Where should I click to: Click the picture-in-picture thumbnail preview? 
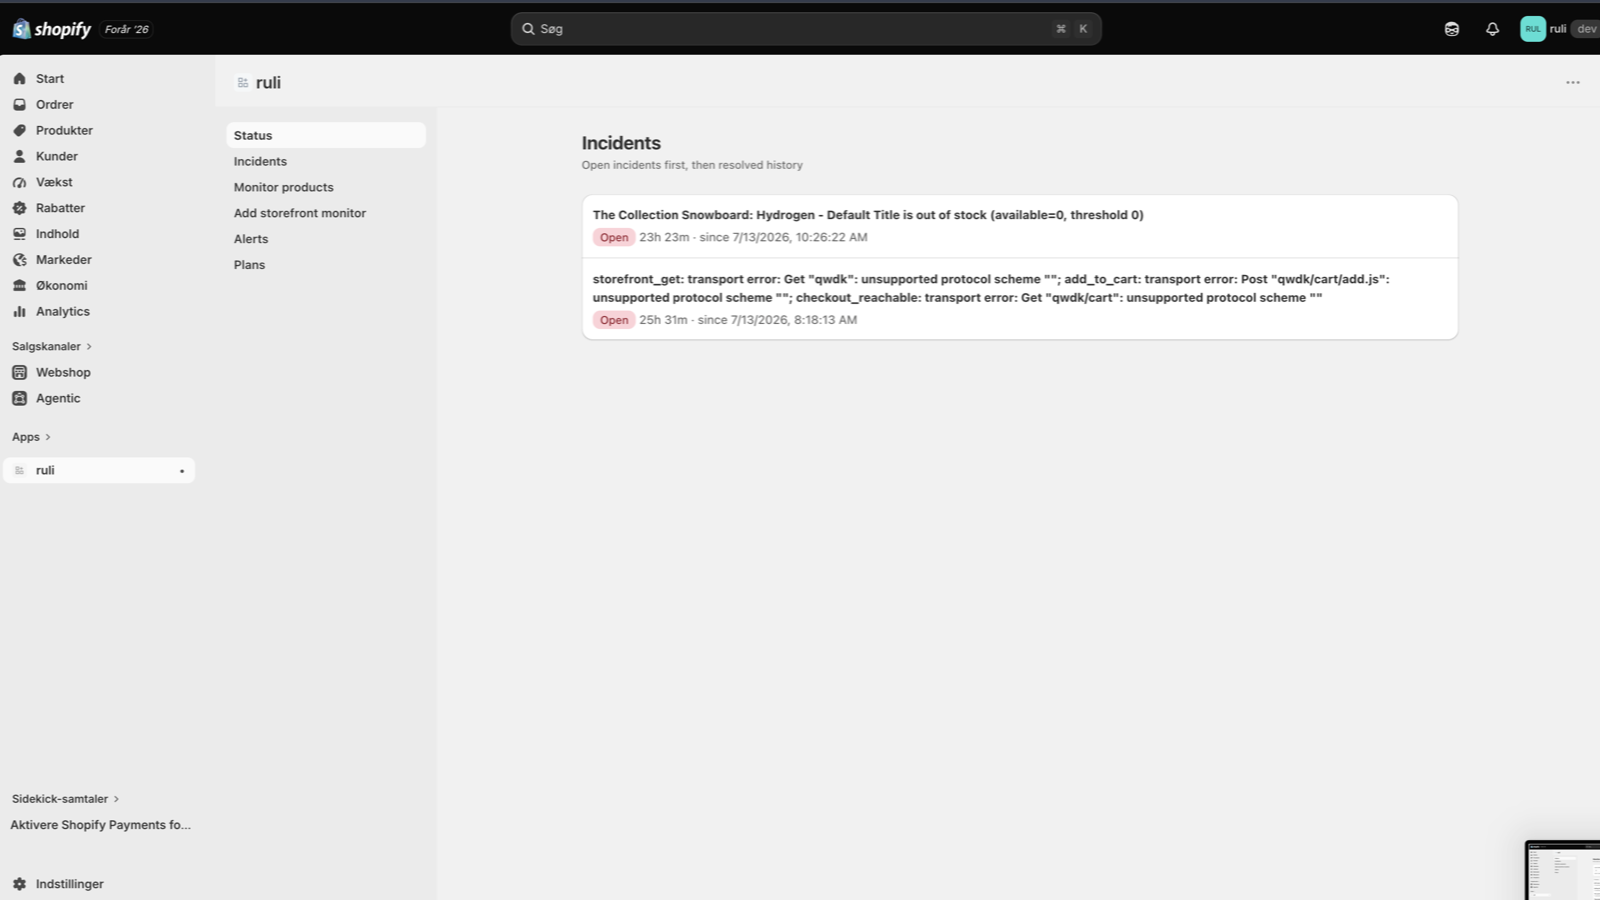tap(1562, 870)
